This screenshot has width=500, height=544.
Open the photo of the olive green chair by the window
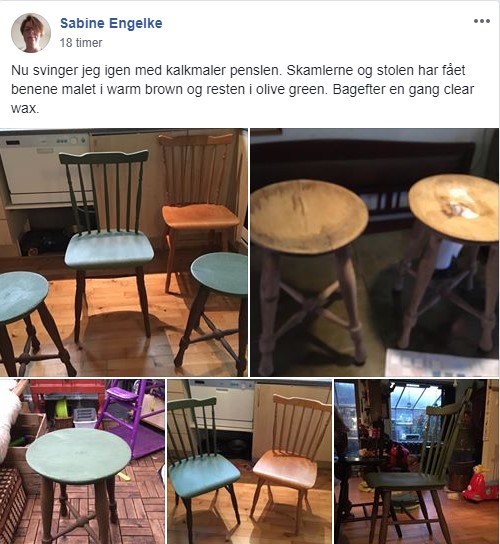click(416, 461)
